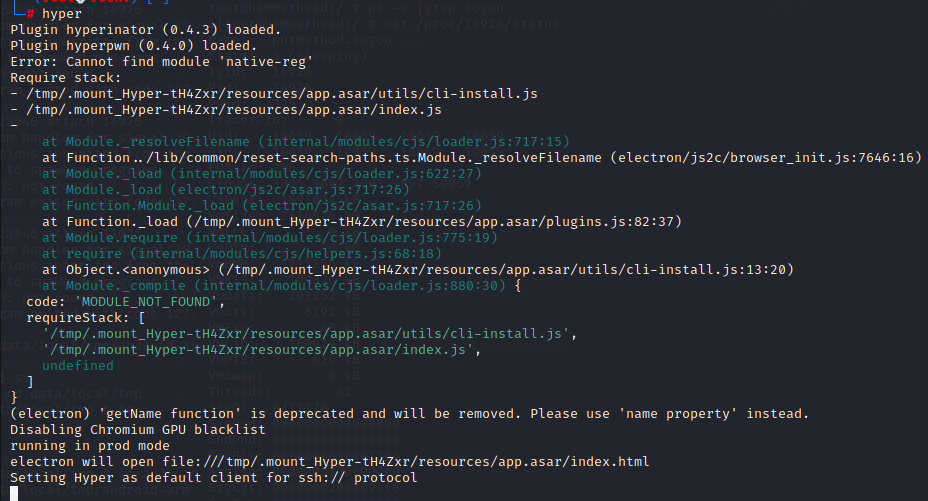Click the 'Require stack:' line
Image resolution: width=928 pixels, height=501 pixels.
[x=66, y=77]
